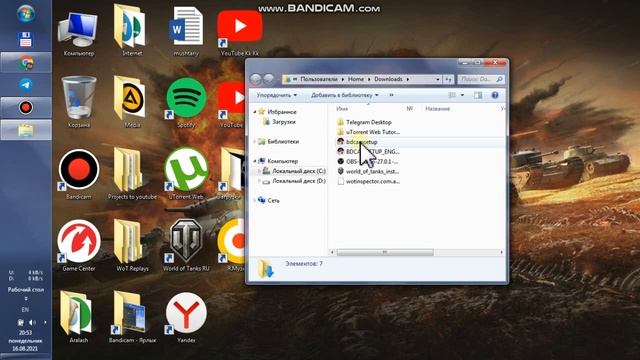Expand the Библиотеки tree node
Viewport: 640px width, 360px height.
click(255, 141)
